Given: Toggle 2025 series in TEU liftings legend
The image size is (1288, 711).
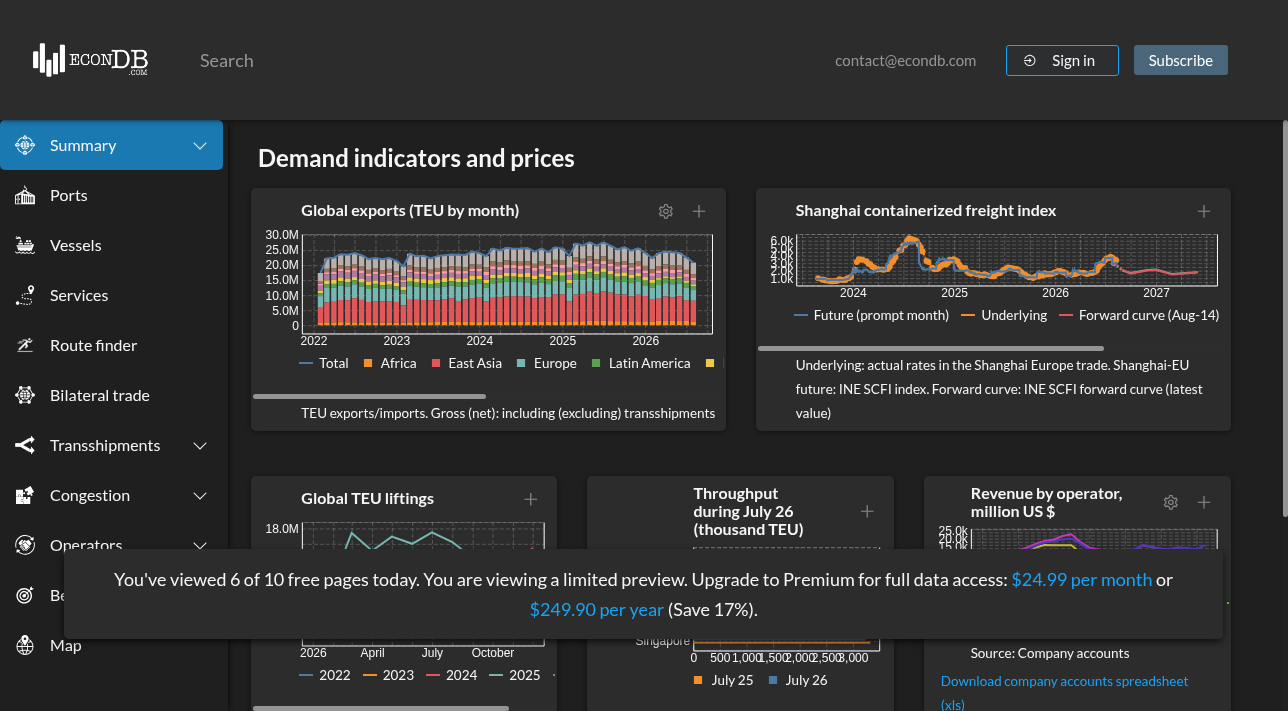Looking at the screenshot, I should pos(515,675).
